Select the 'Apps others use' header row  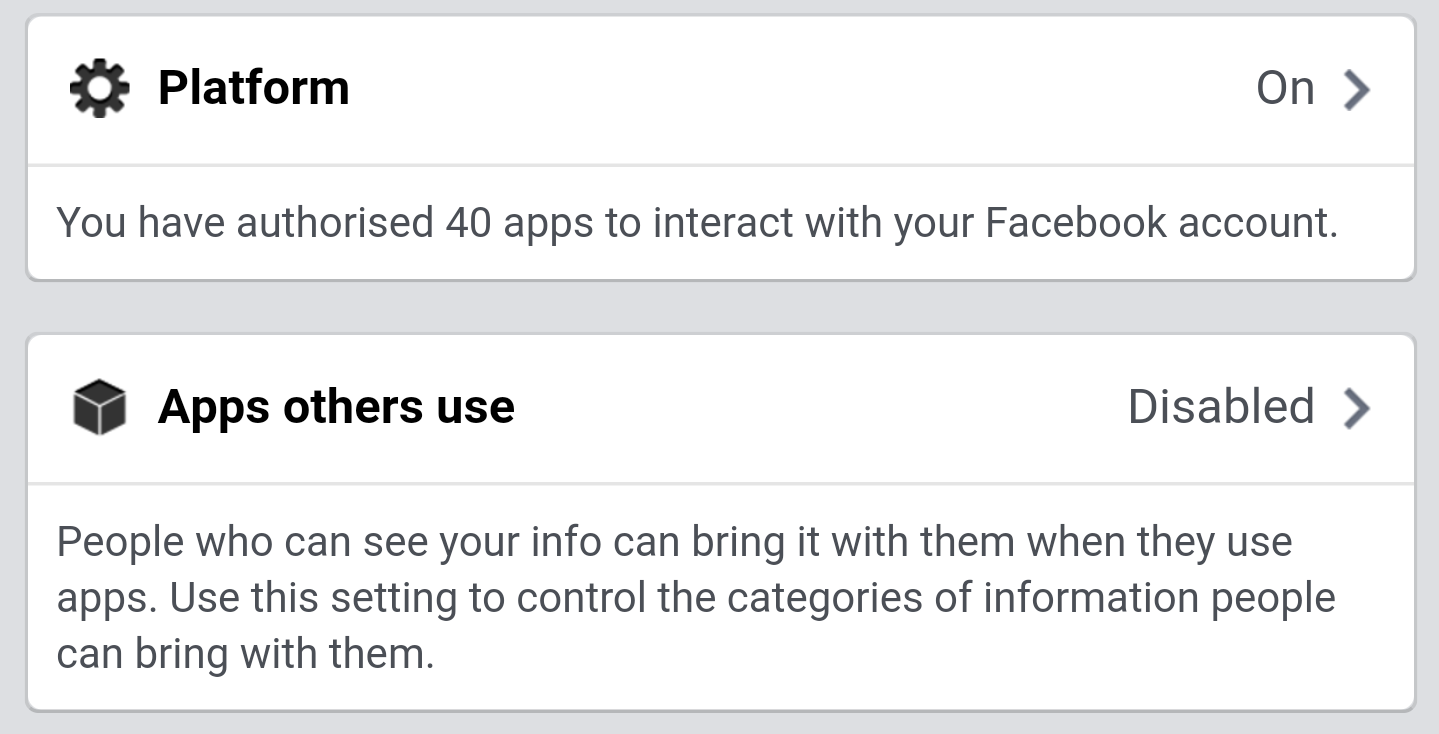(x=720, y=408)
